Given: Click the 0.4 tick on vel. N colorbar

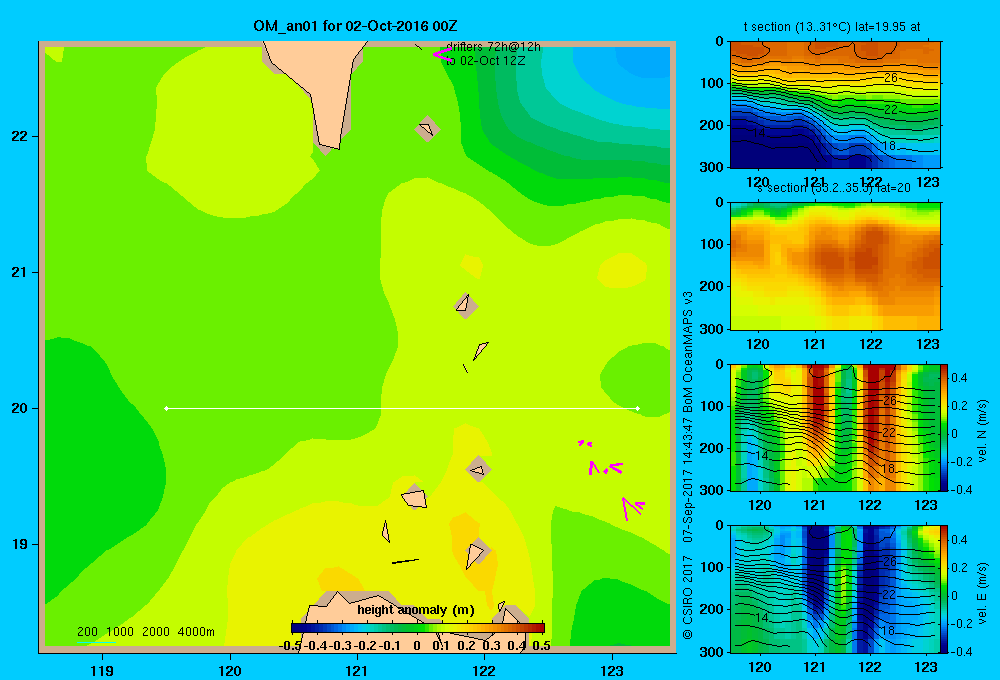Looking at the screenshot, I should [960, 378].
